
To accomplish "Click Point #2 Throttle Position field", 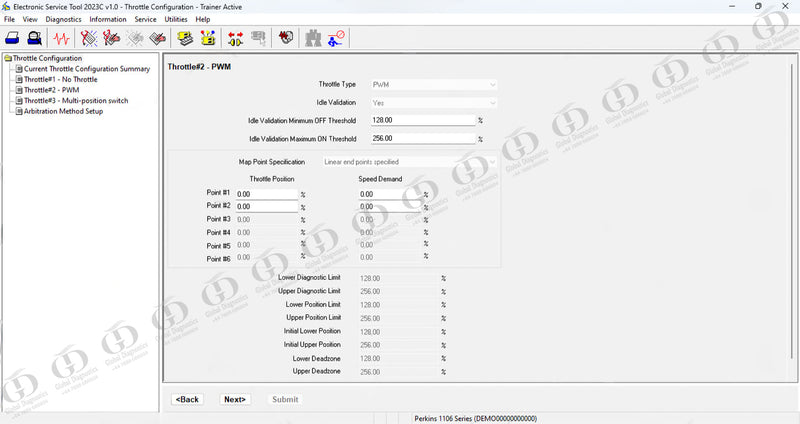I will point(267,207).
